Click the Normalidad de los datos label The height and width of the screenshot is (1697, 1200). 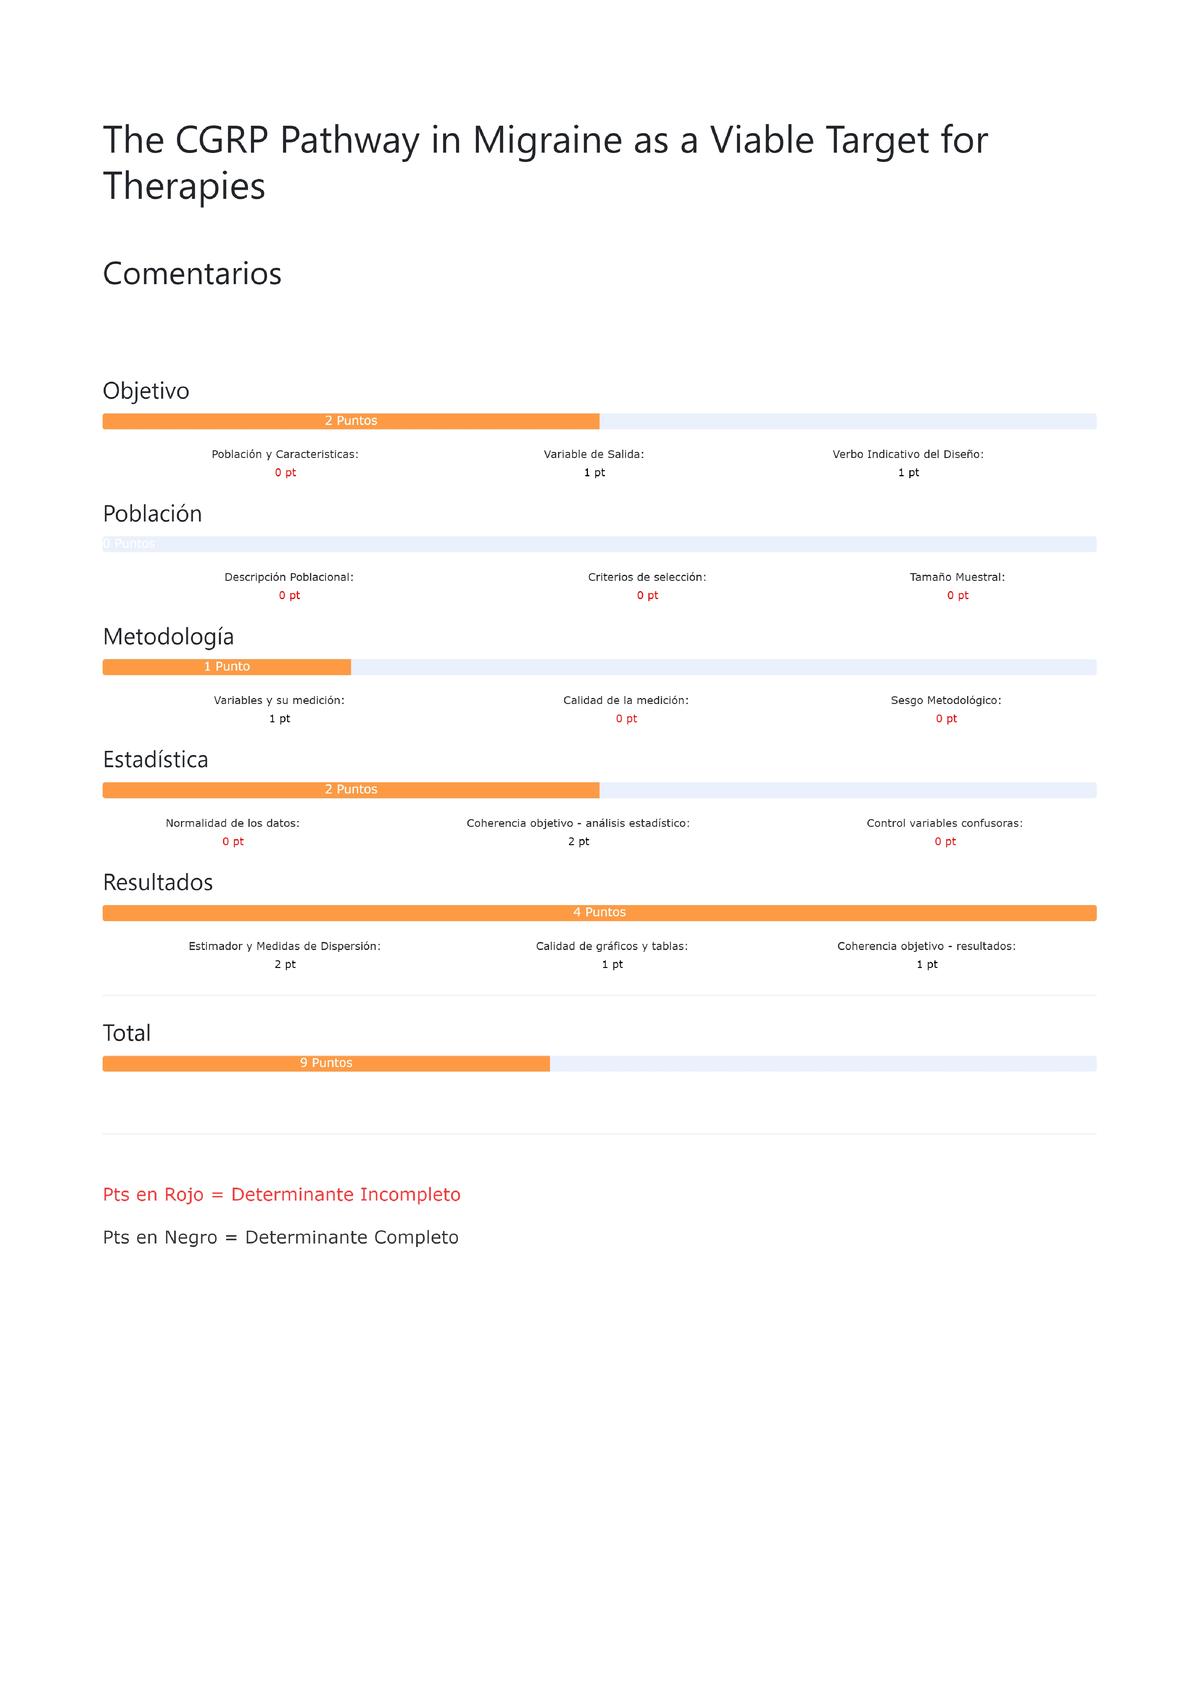coord(233,823)
